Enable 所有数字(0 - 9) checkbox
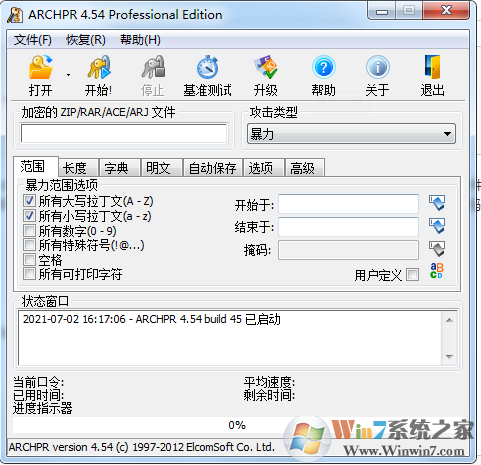481x465 pixels. point(29,230)
